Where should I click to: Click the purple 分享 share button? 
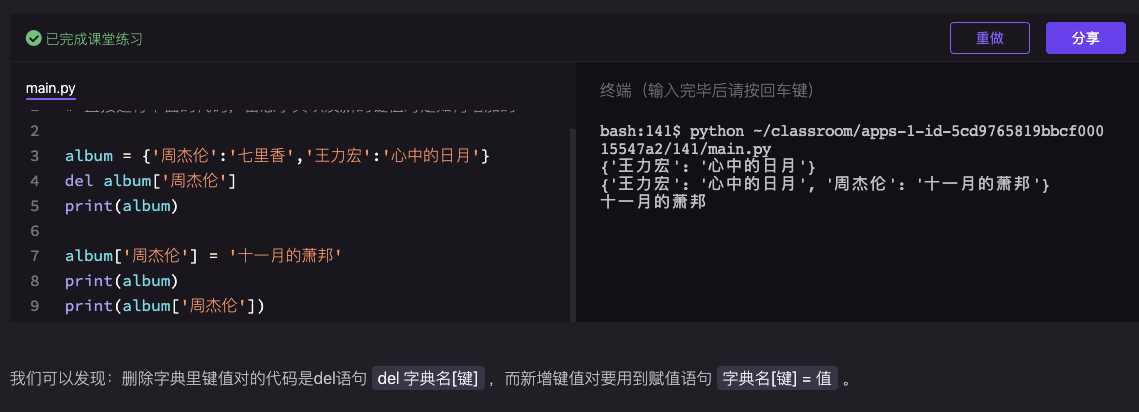[x=1085, y=38]
